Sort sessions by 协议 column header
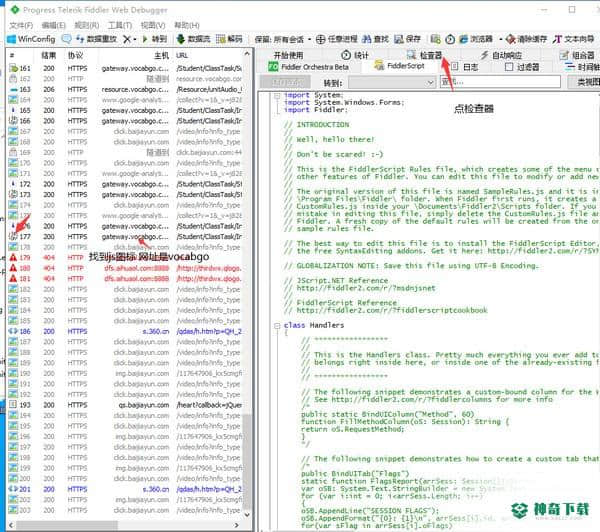This screenshot has height=532, width=600. pyautogui.click(x=75, y=55)
